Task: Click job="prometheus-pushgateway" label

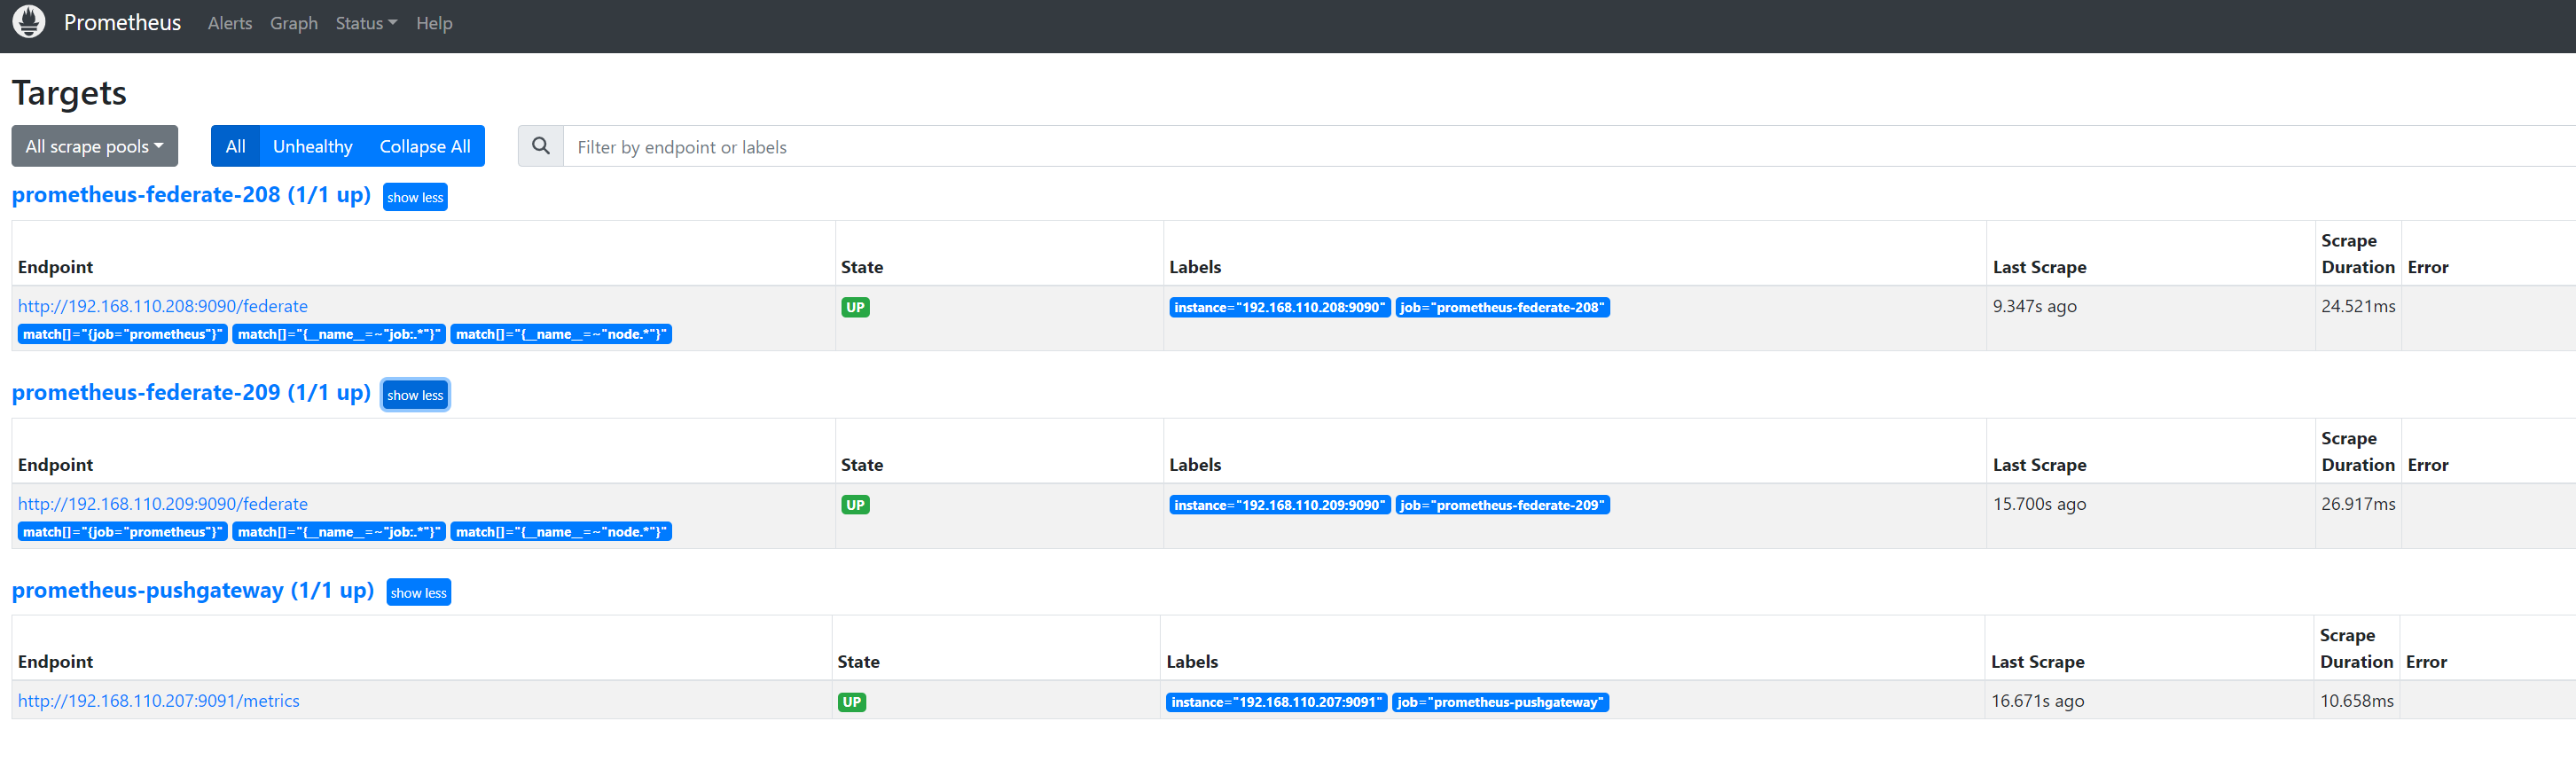Action: 1500,702
